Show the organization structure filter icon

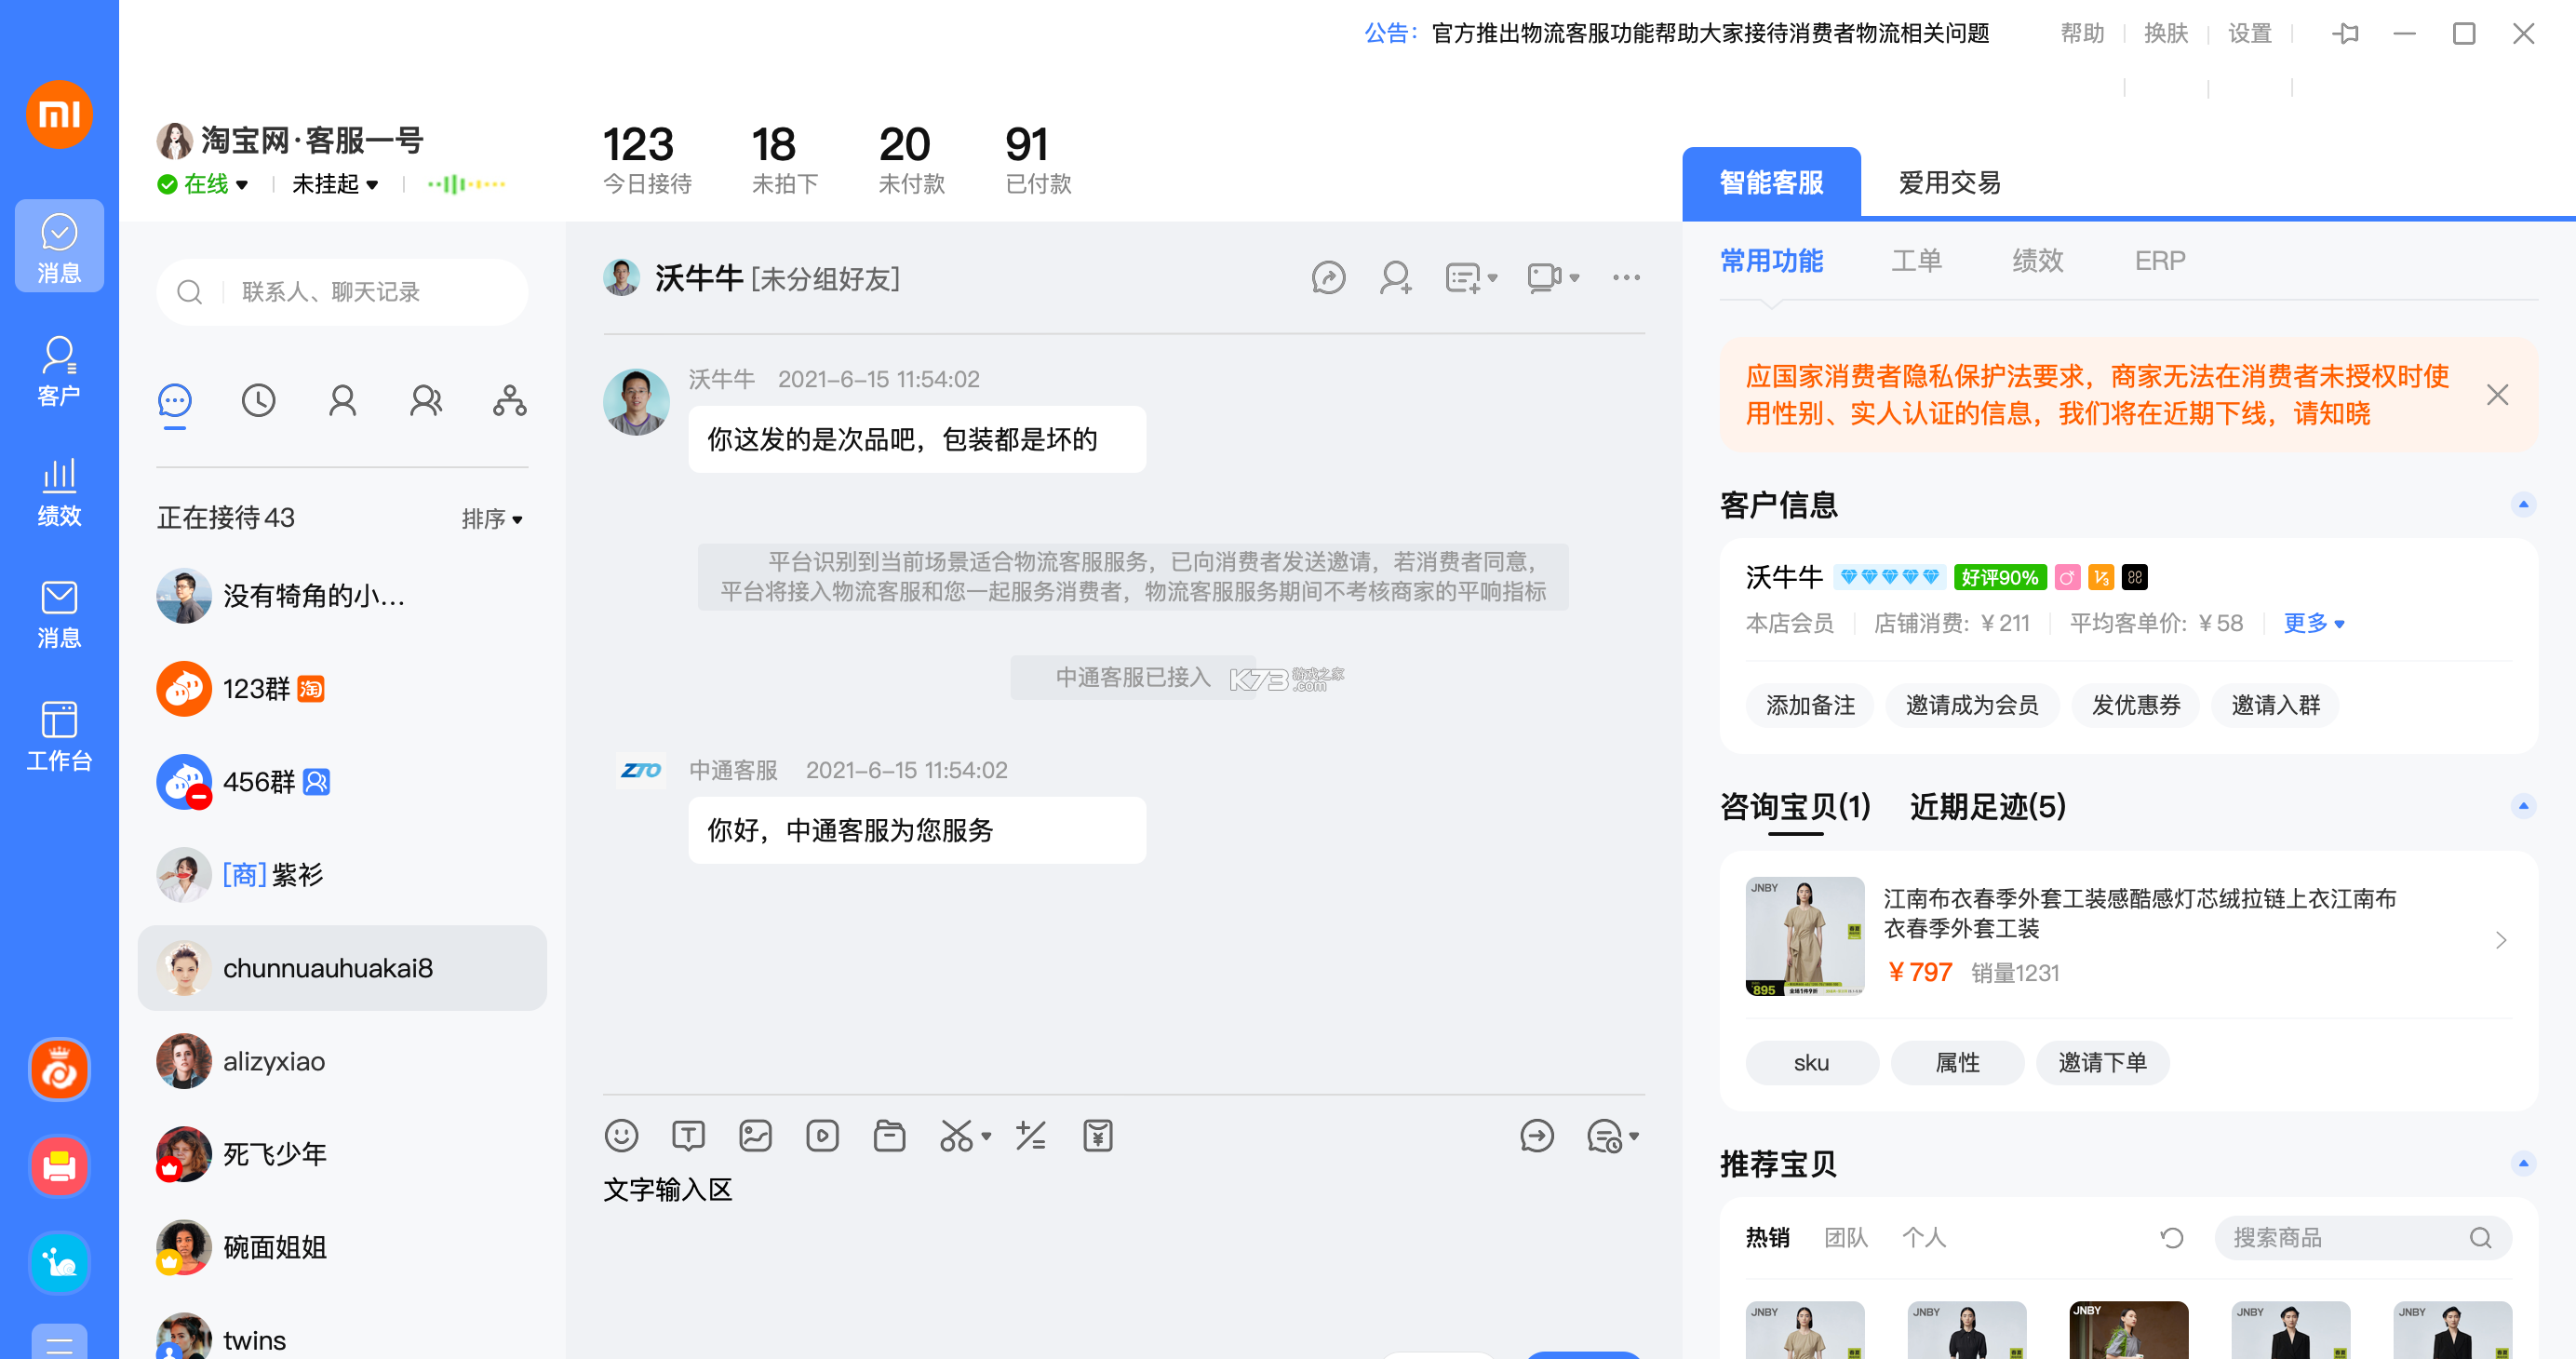(x=510, y=401)
